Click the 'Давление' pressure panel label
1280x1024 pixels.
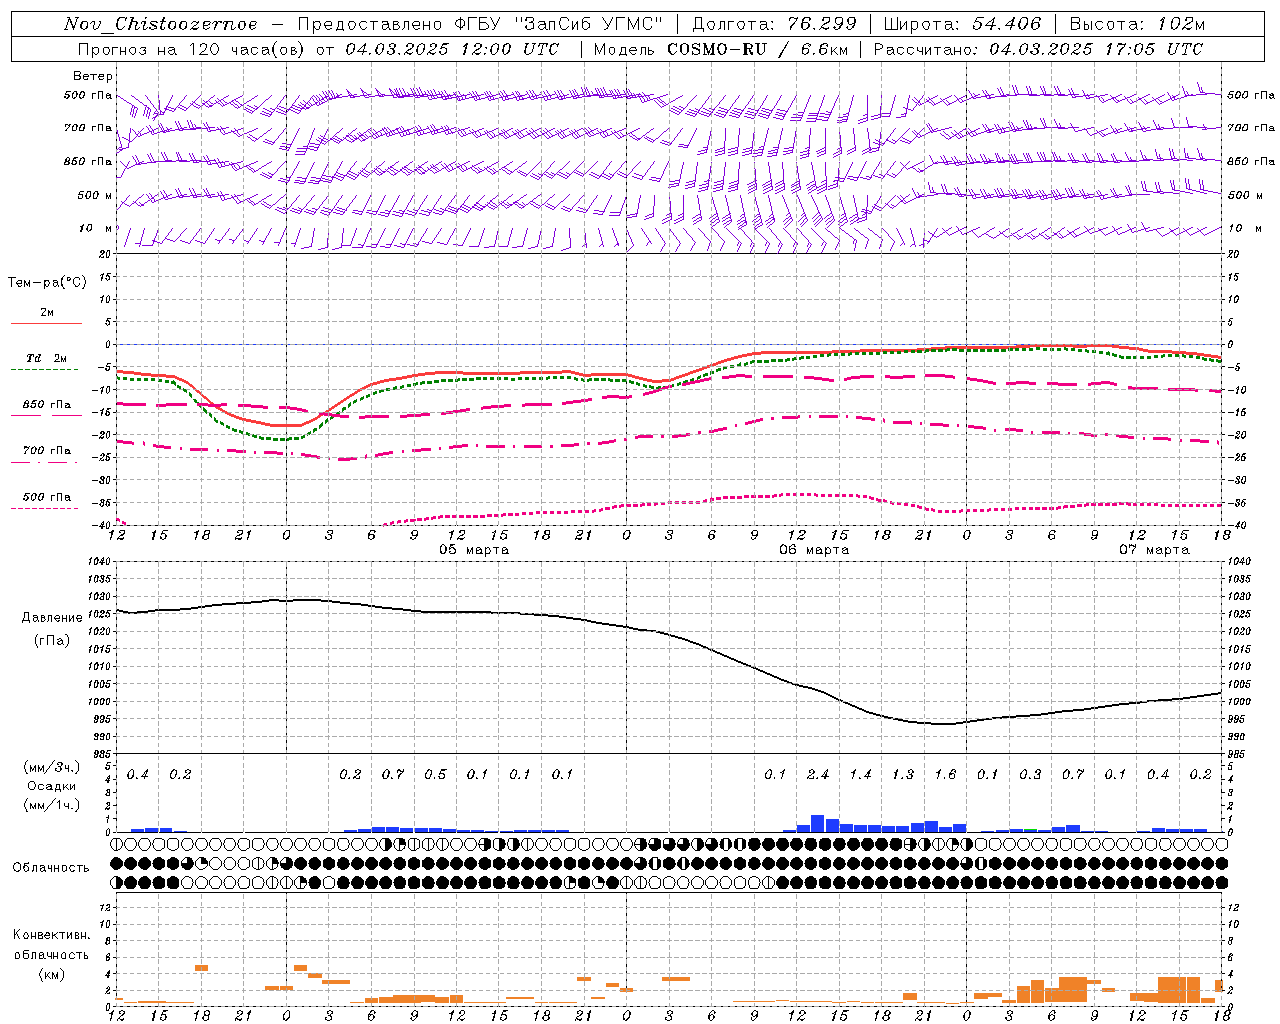(x=50, y=618)
